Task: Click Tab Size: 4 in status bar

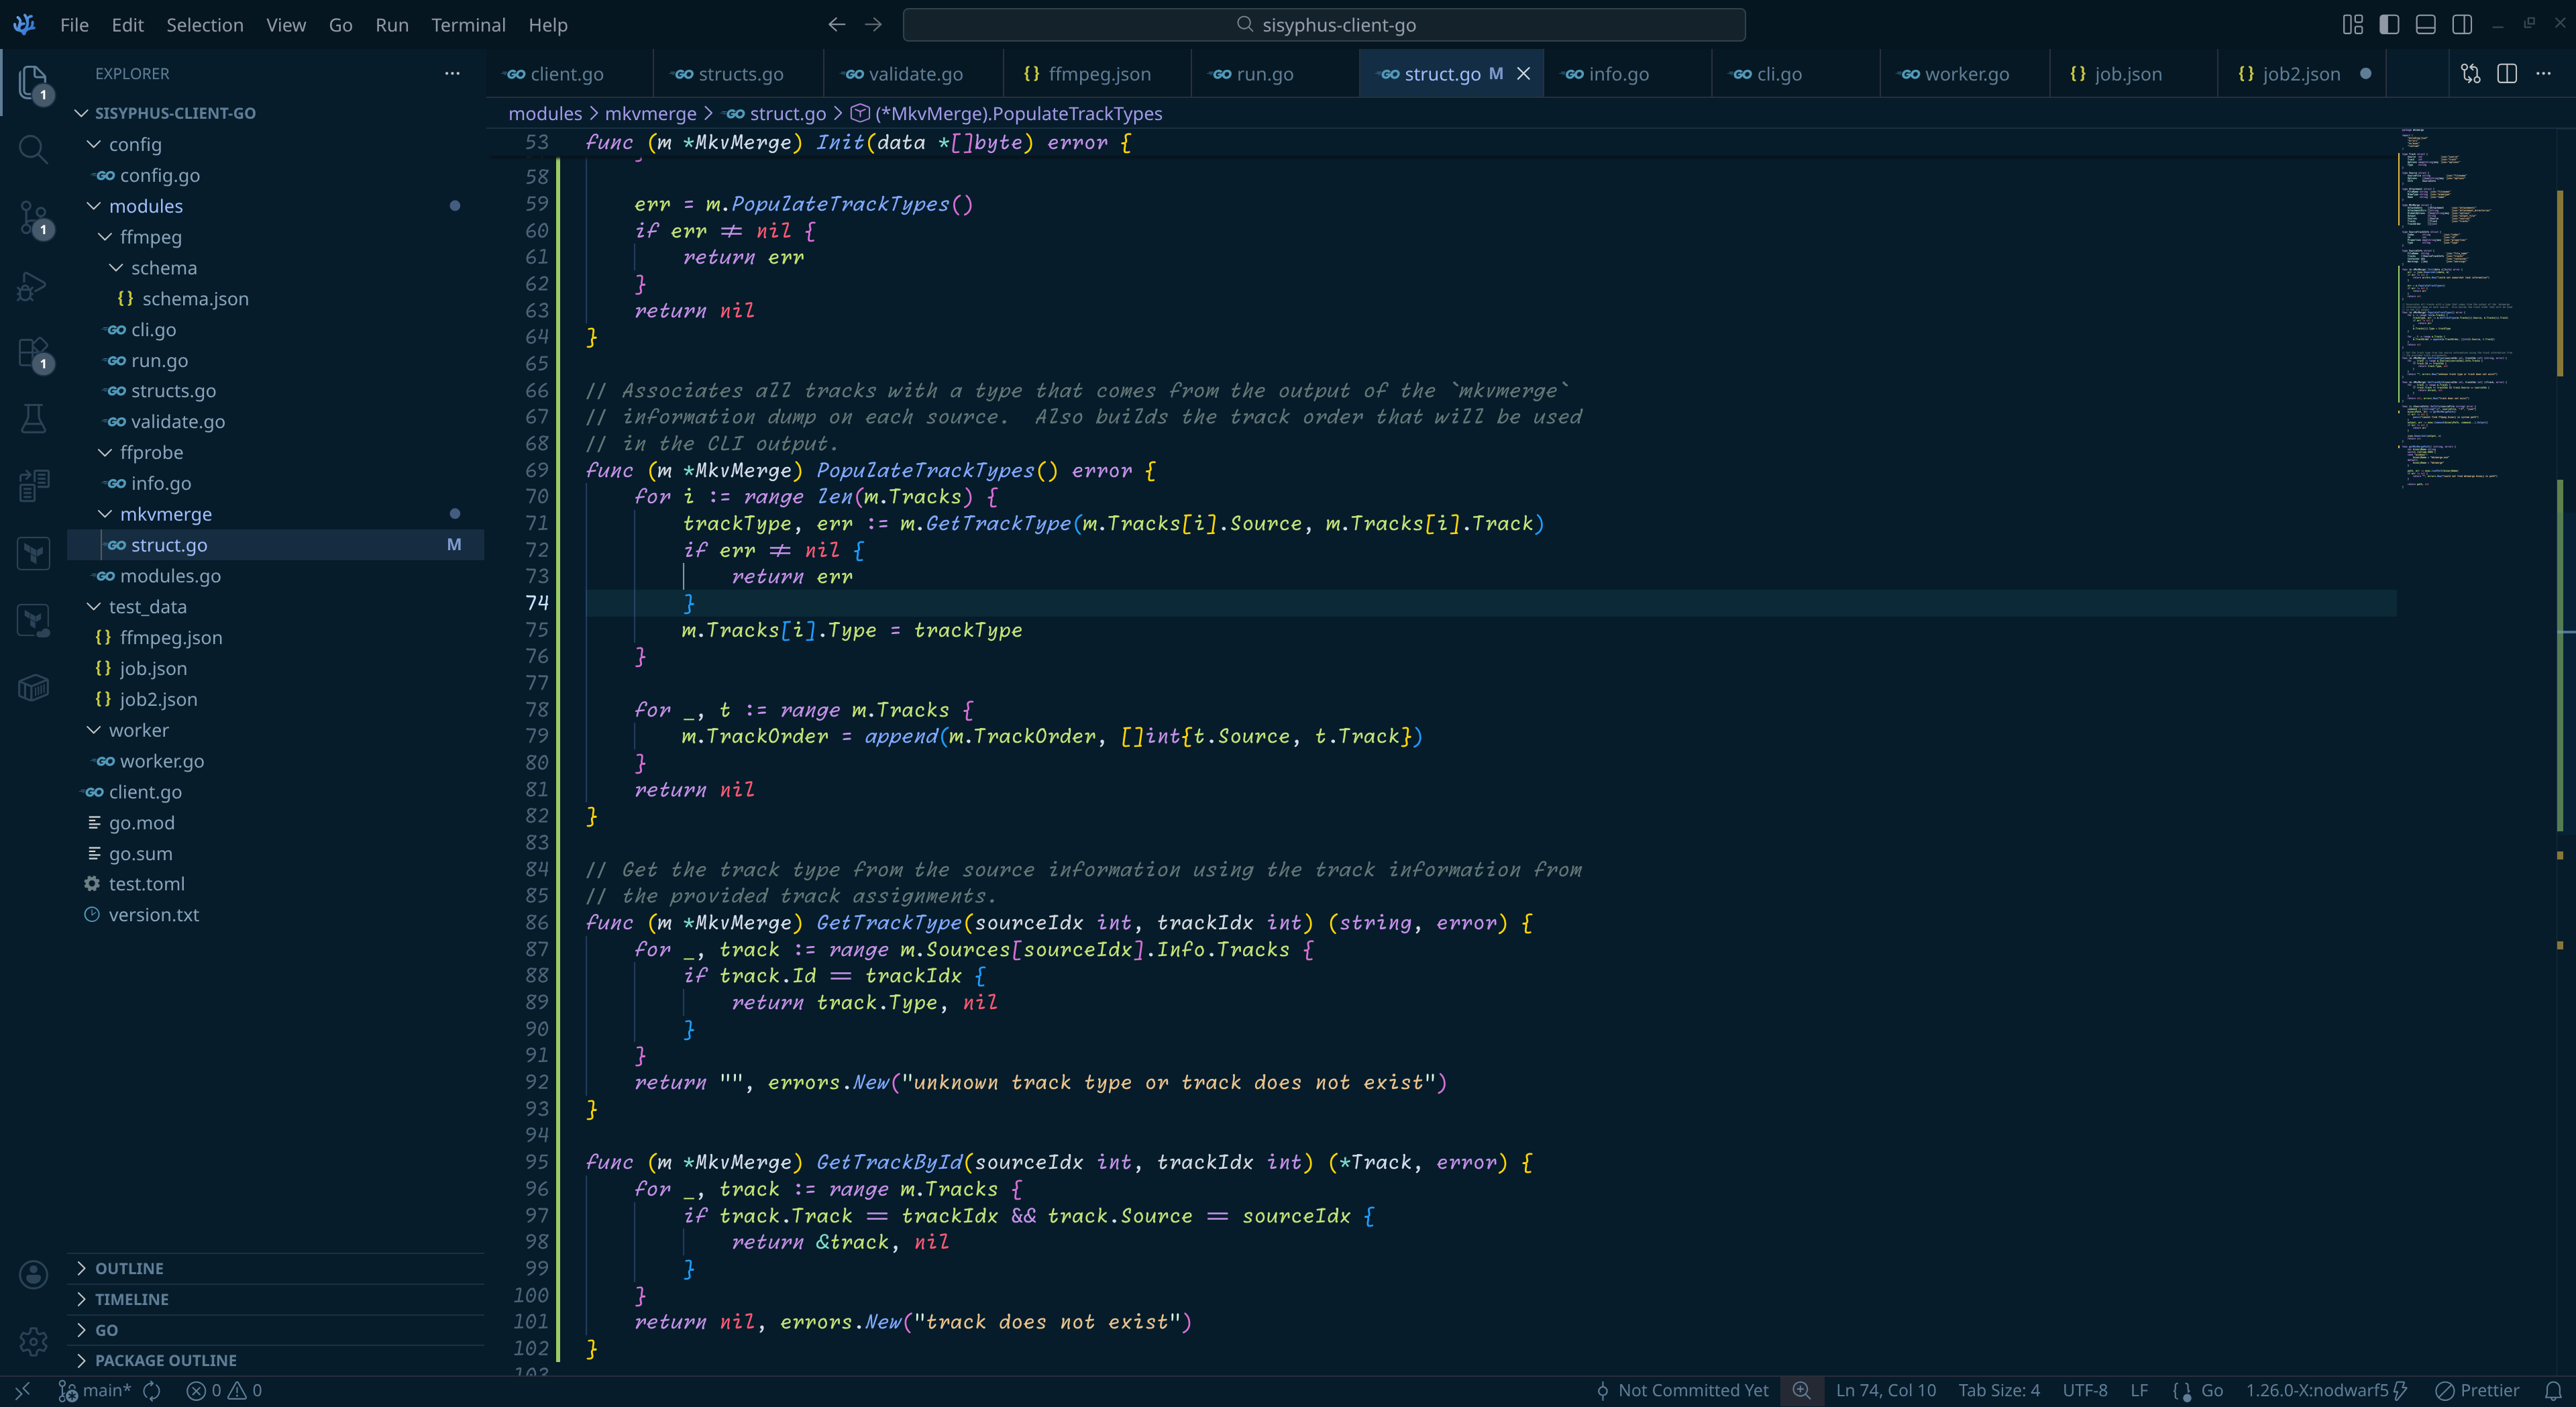Action: click(x=1998, y=1391)
